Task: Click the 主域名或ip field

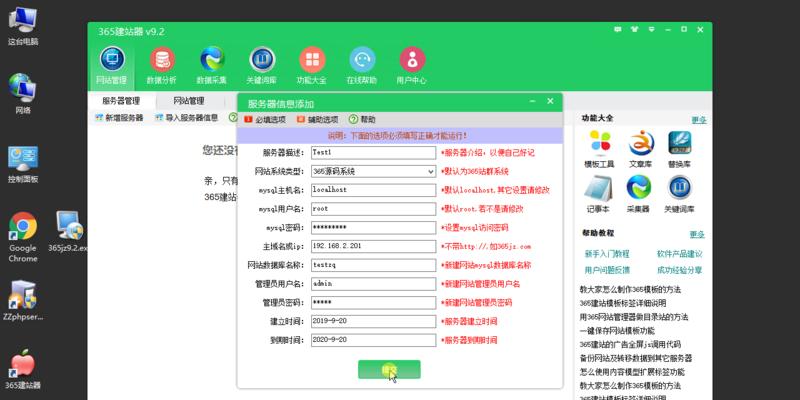Action: 373,246
